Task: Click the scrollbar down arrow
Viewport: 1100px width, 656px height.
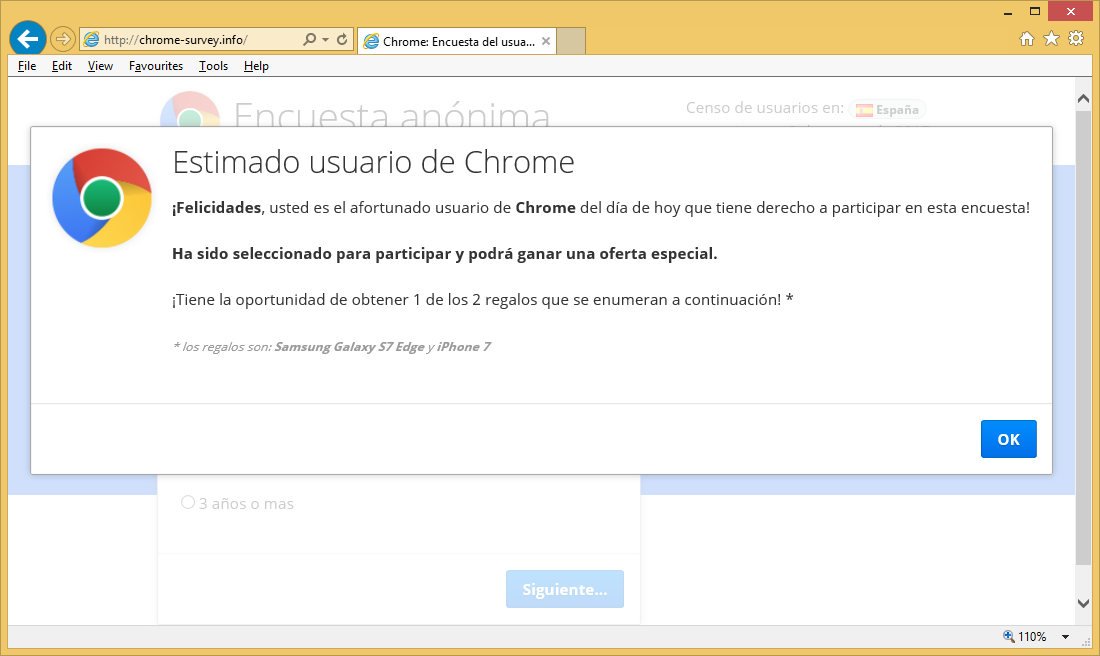Action: click(1083, 603)
